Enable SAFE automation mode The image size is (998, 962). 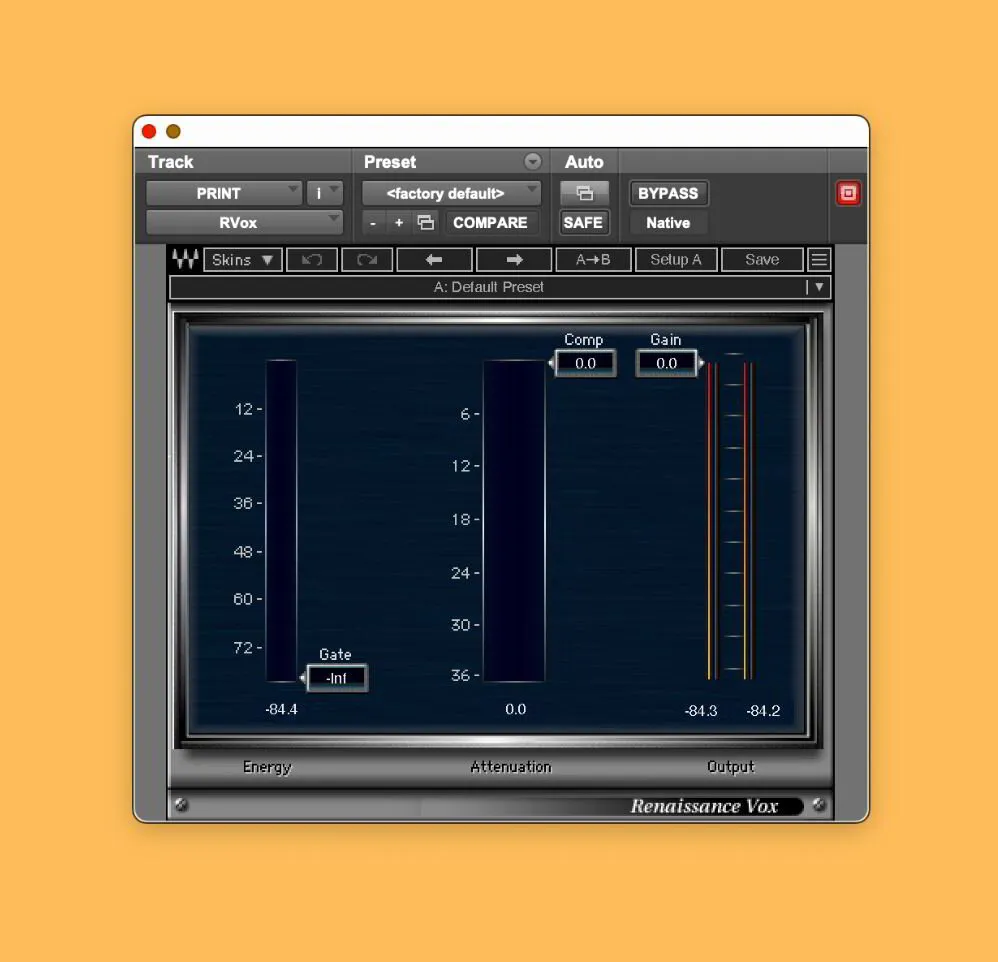click(x=584, y=222)
